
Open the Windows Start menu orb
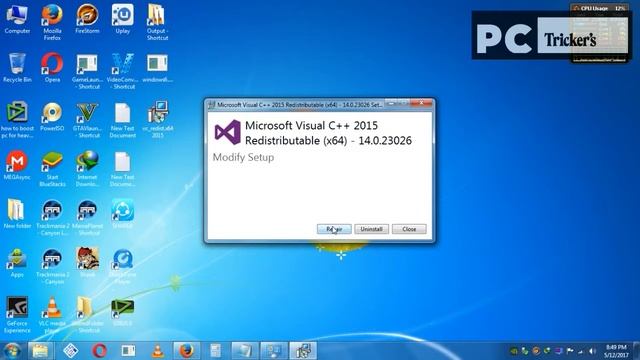coord(12,351)
